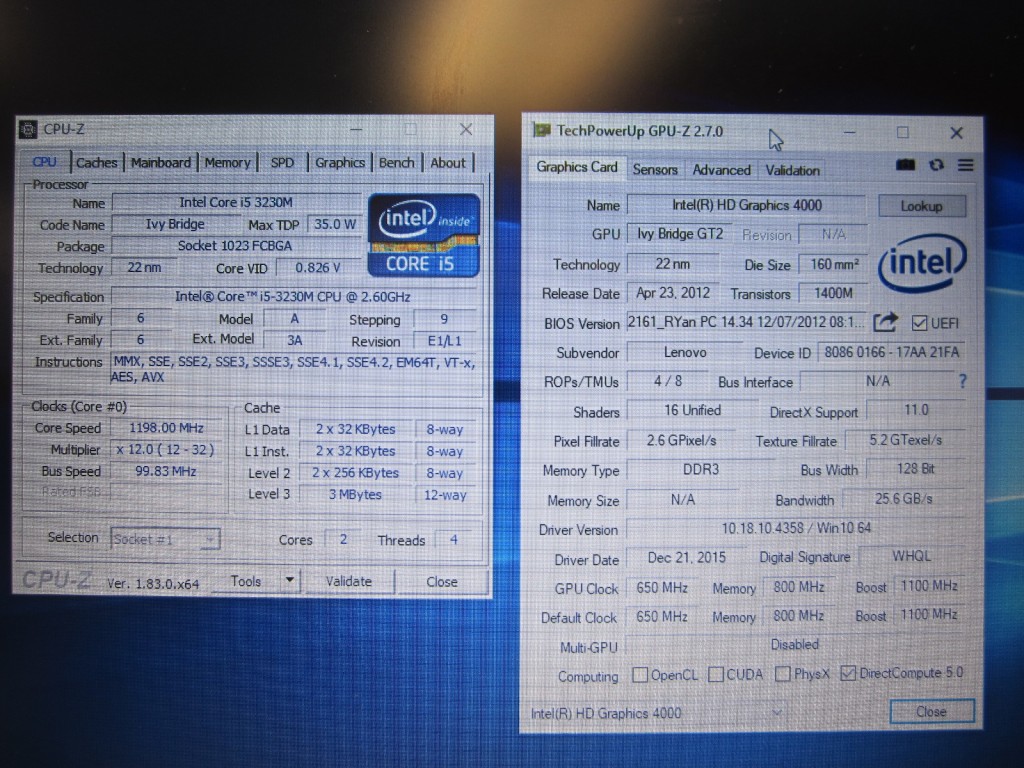The image size is (1024, 768).
Task: Click the Bus Speed value 99.83 MHz
Action: click(x=166, y=471)
